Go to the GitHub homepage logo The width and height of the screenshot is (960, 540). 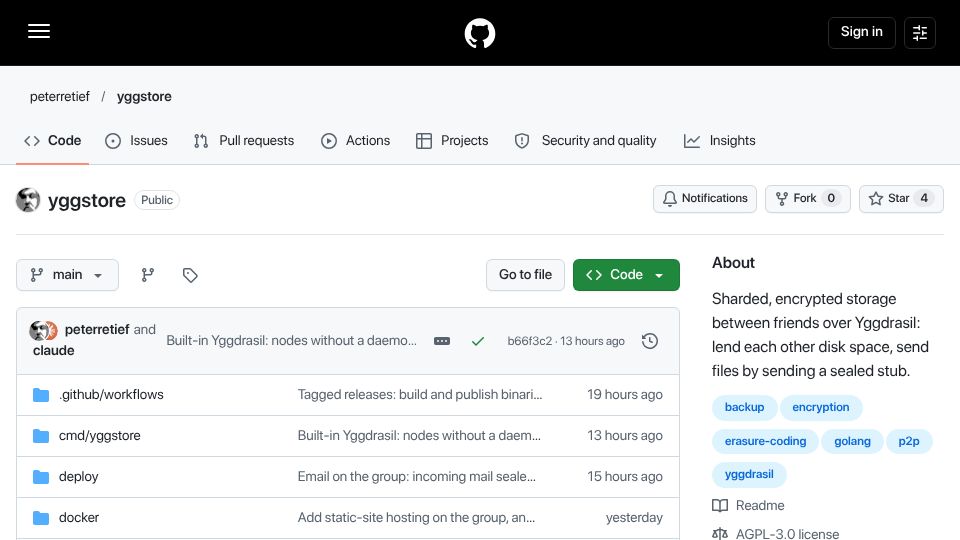pyautogui.click(x=479, y=33)
